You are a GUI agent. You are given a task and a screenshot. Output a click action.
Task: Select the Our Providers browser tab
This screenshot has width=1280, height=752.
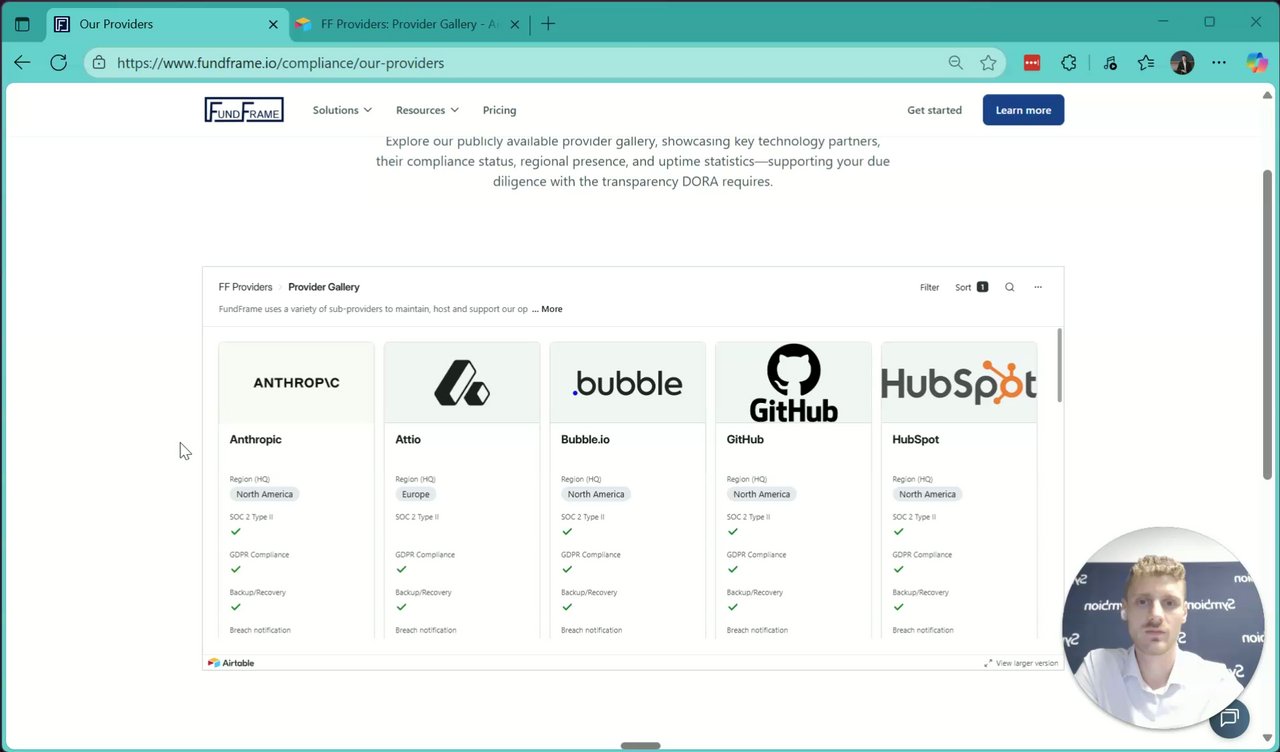point(166,24)
